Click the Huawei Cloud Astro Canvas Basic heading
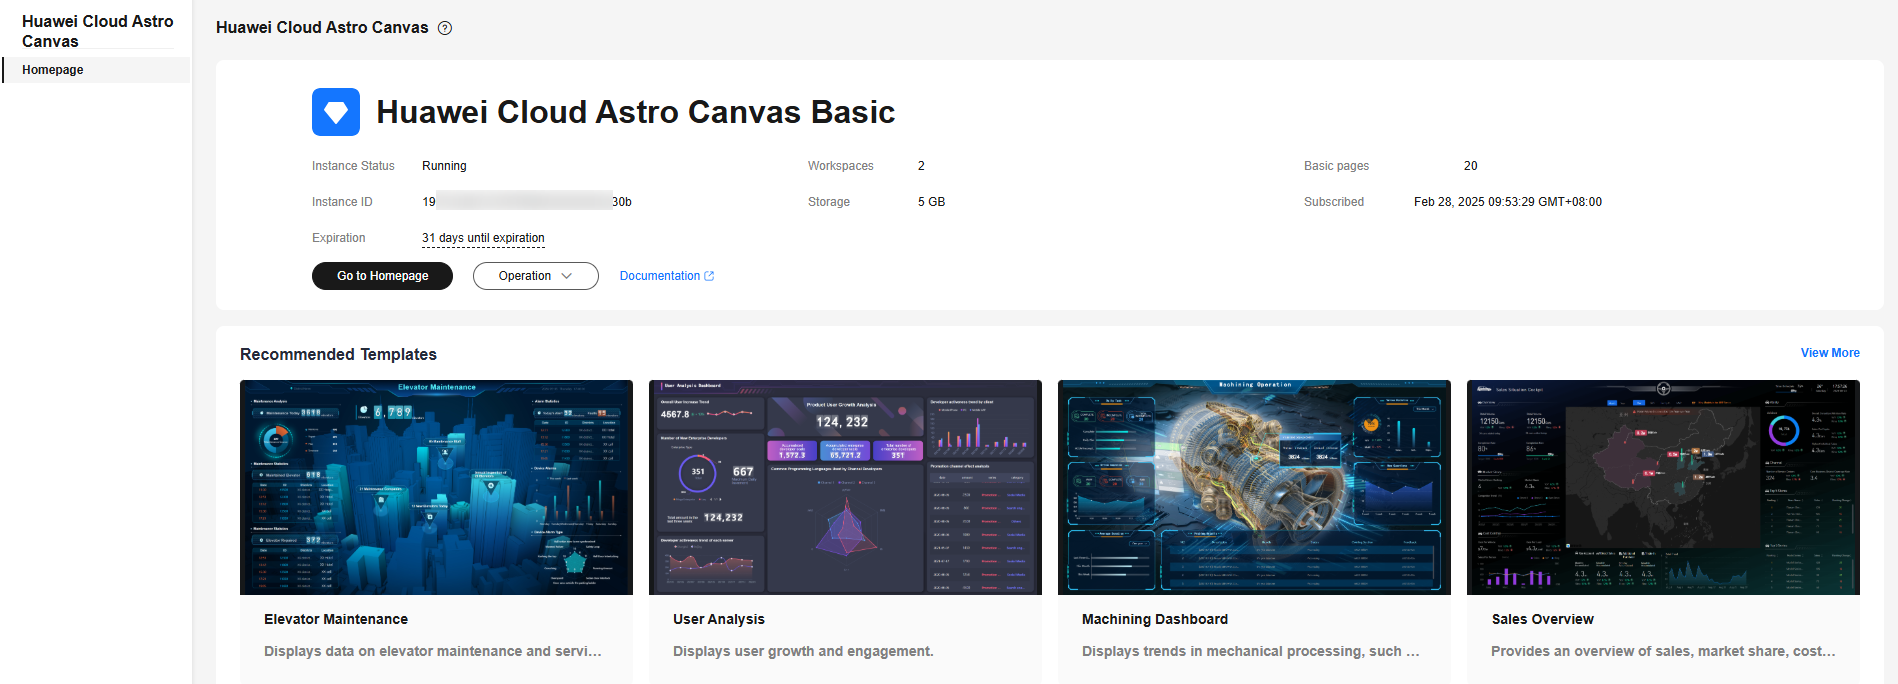This screenshot has width=1898, height=684. point(636,112)
